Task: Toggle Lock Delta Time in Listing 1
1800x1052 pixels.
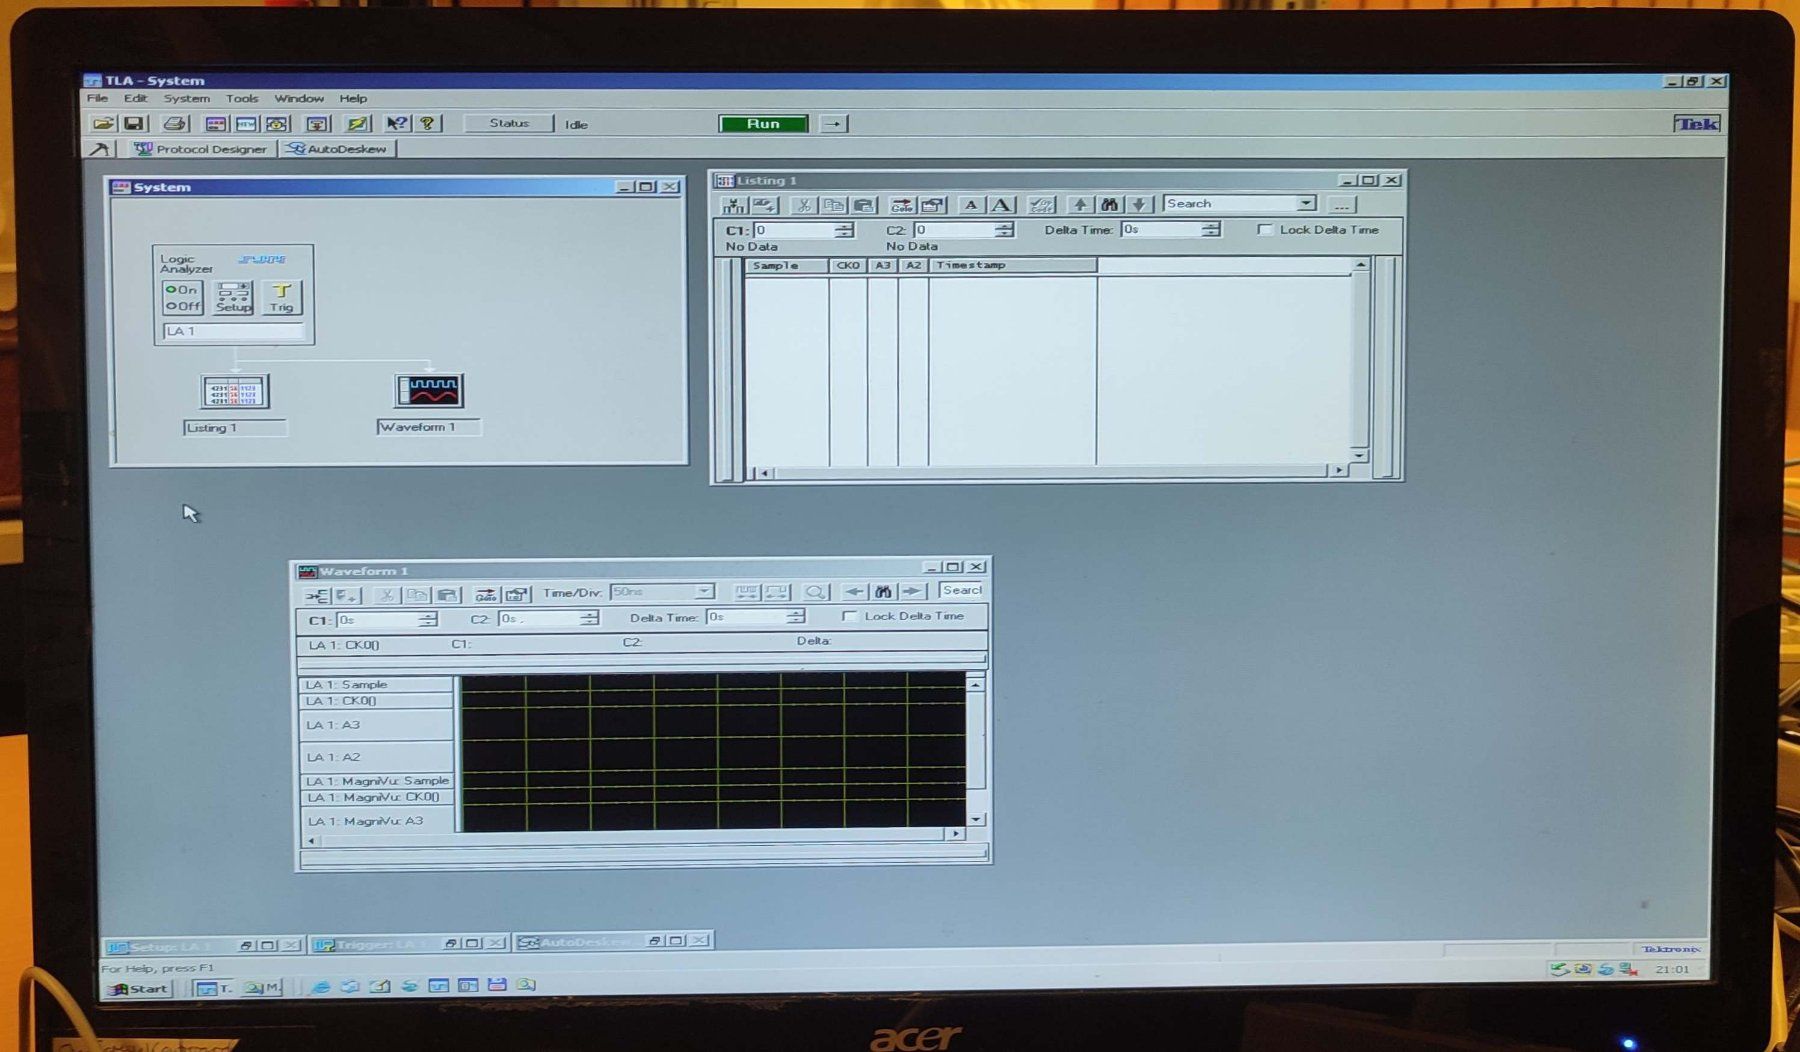Action: coord(1265,229)
